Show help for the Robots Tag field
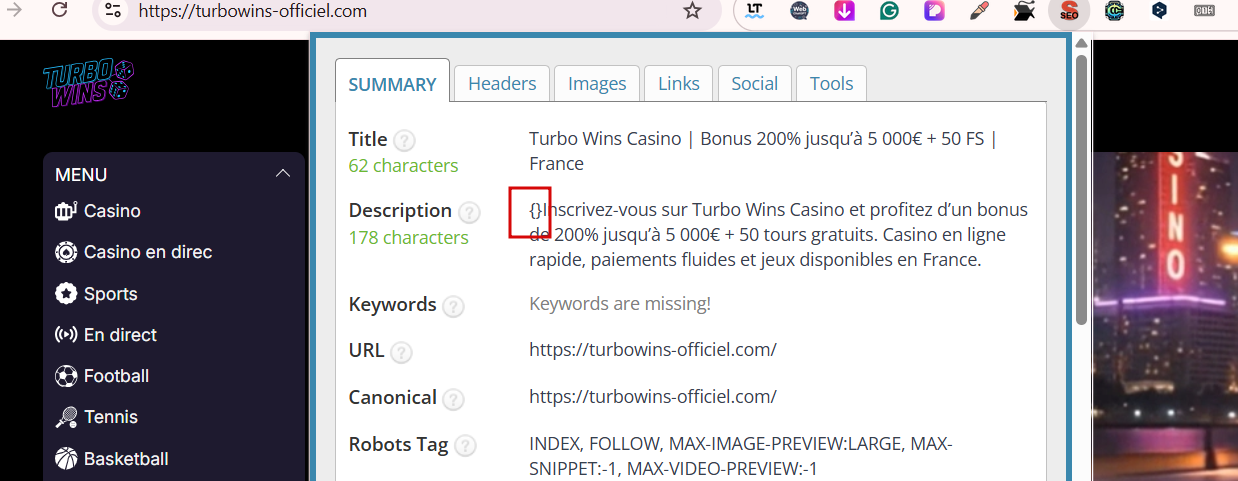This screenshot has height=481, width=1238. pyautogui.click(x=465, y=446)
